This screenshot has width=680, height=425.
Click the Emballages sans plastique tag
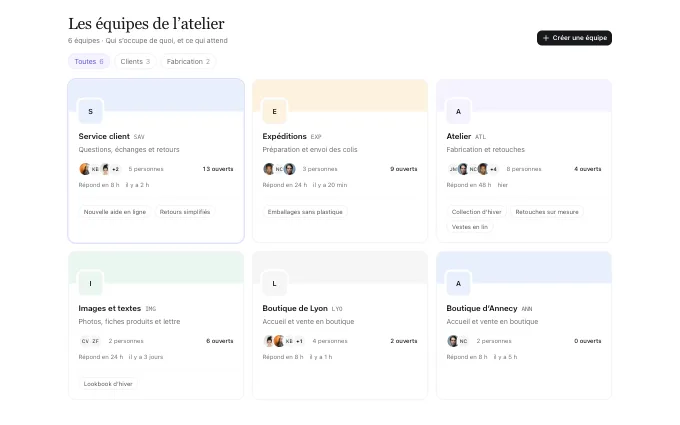[x=305, y=212]
